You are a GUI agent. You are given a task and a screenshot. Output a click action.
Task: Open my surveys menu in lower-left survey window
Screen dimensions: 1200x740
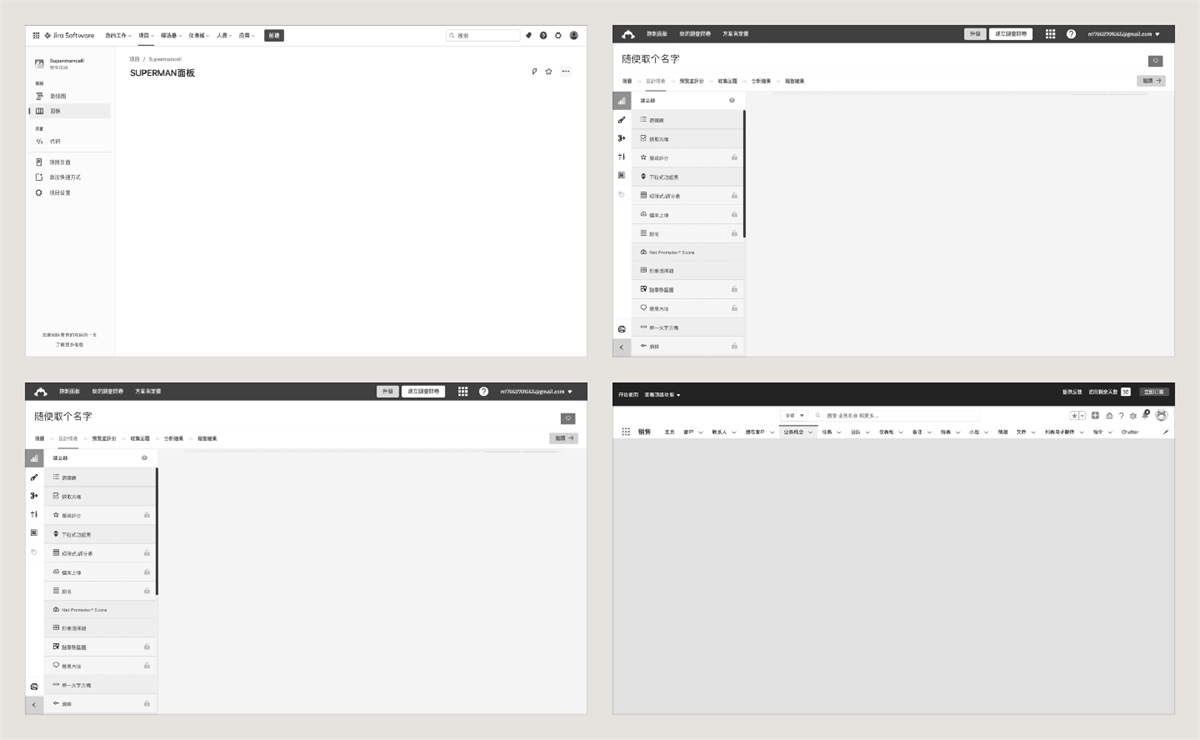point(107,391)
